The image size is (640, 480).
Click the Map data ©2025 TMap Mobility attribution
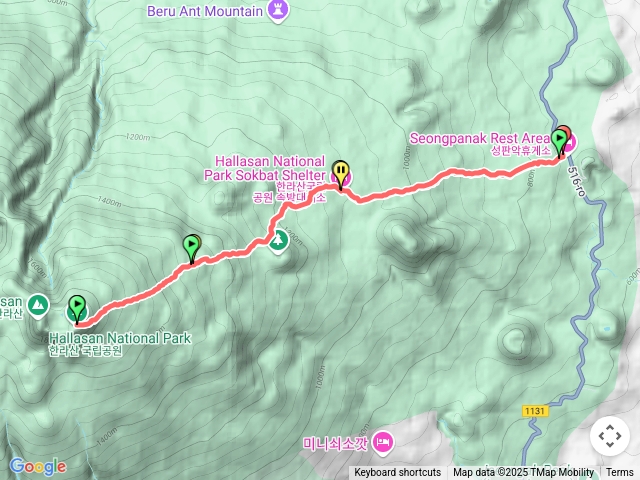[523, 473]
